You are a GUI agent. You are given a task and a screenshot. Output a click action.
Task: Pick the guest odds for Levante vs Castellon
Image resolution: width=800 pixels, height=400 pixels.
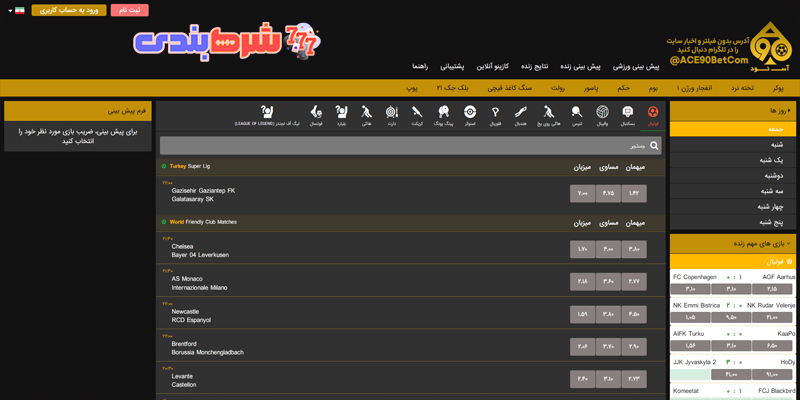[x=634, y=380]
